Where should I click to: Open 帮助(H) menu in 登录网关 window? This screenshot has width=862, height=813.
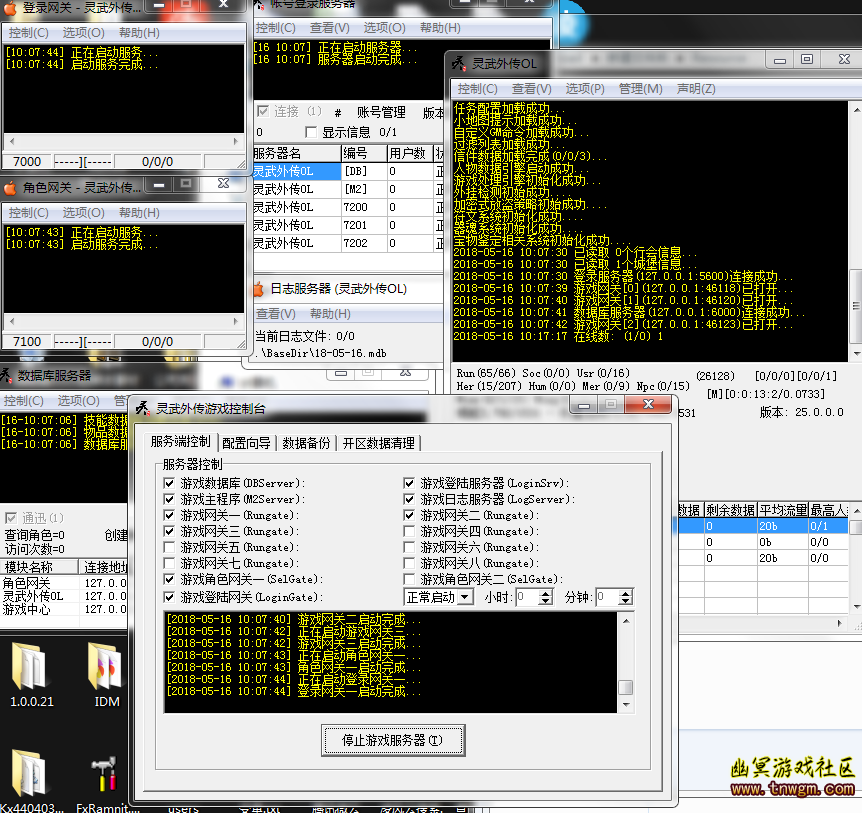click(x=139, y=33)
